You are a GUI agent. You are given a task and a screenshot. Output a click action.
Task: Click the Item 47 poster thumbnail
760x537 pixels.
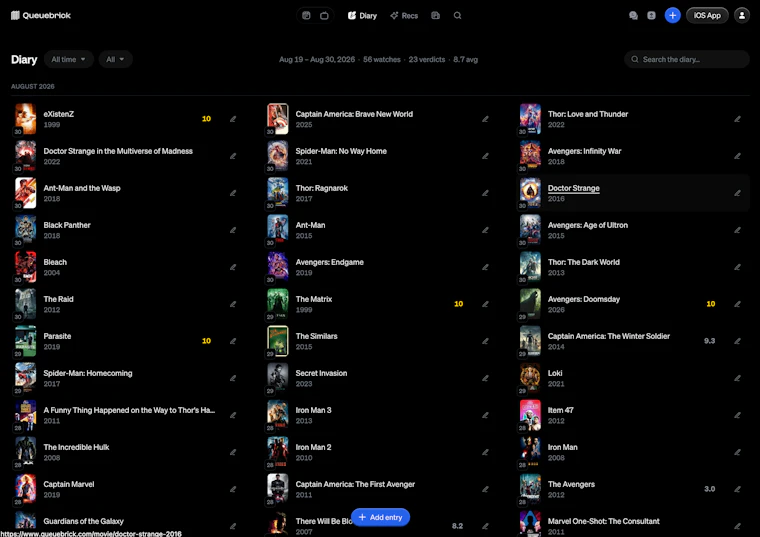point(530,415)
